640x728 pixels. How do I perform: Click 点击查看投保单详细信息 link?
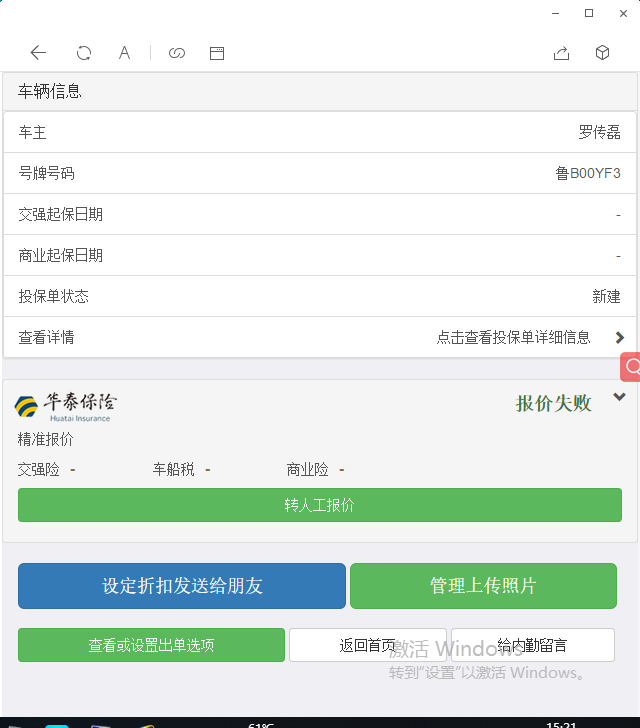pos(513,338)
